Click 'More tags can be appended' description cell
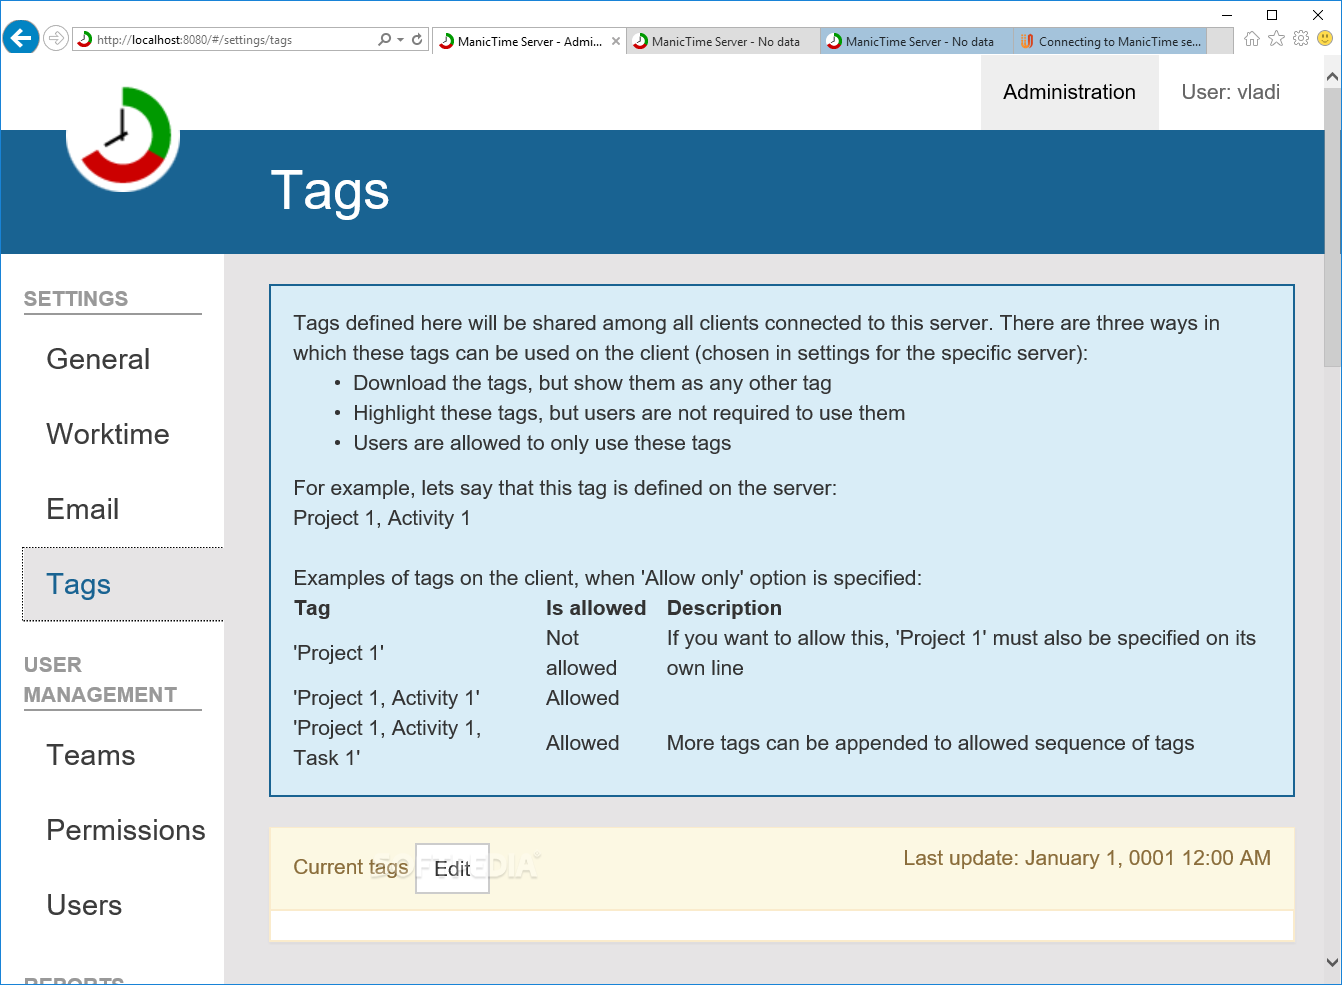Viewport: 1342px width, 985px height. tap(930, 743)
